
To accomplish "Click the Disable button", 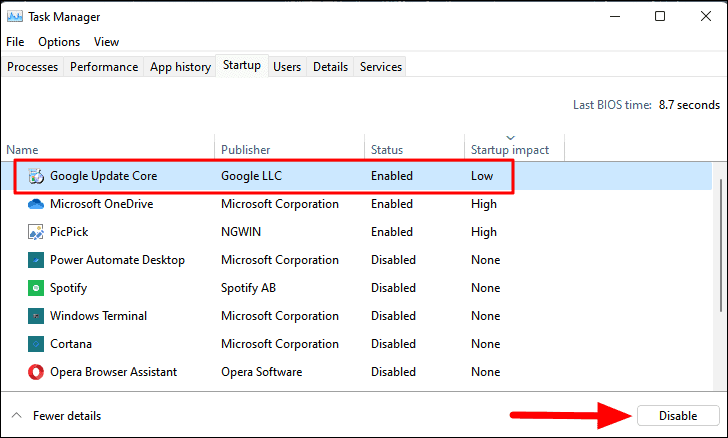I will (x=678, y=416).
